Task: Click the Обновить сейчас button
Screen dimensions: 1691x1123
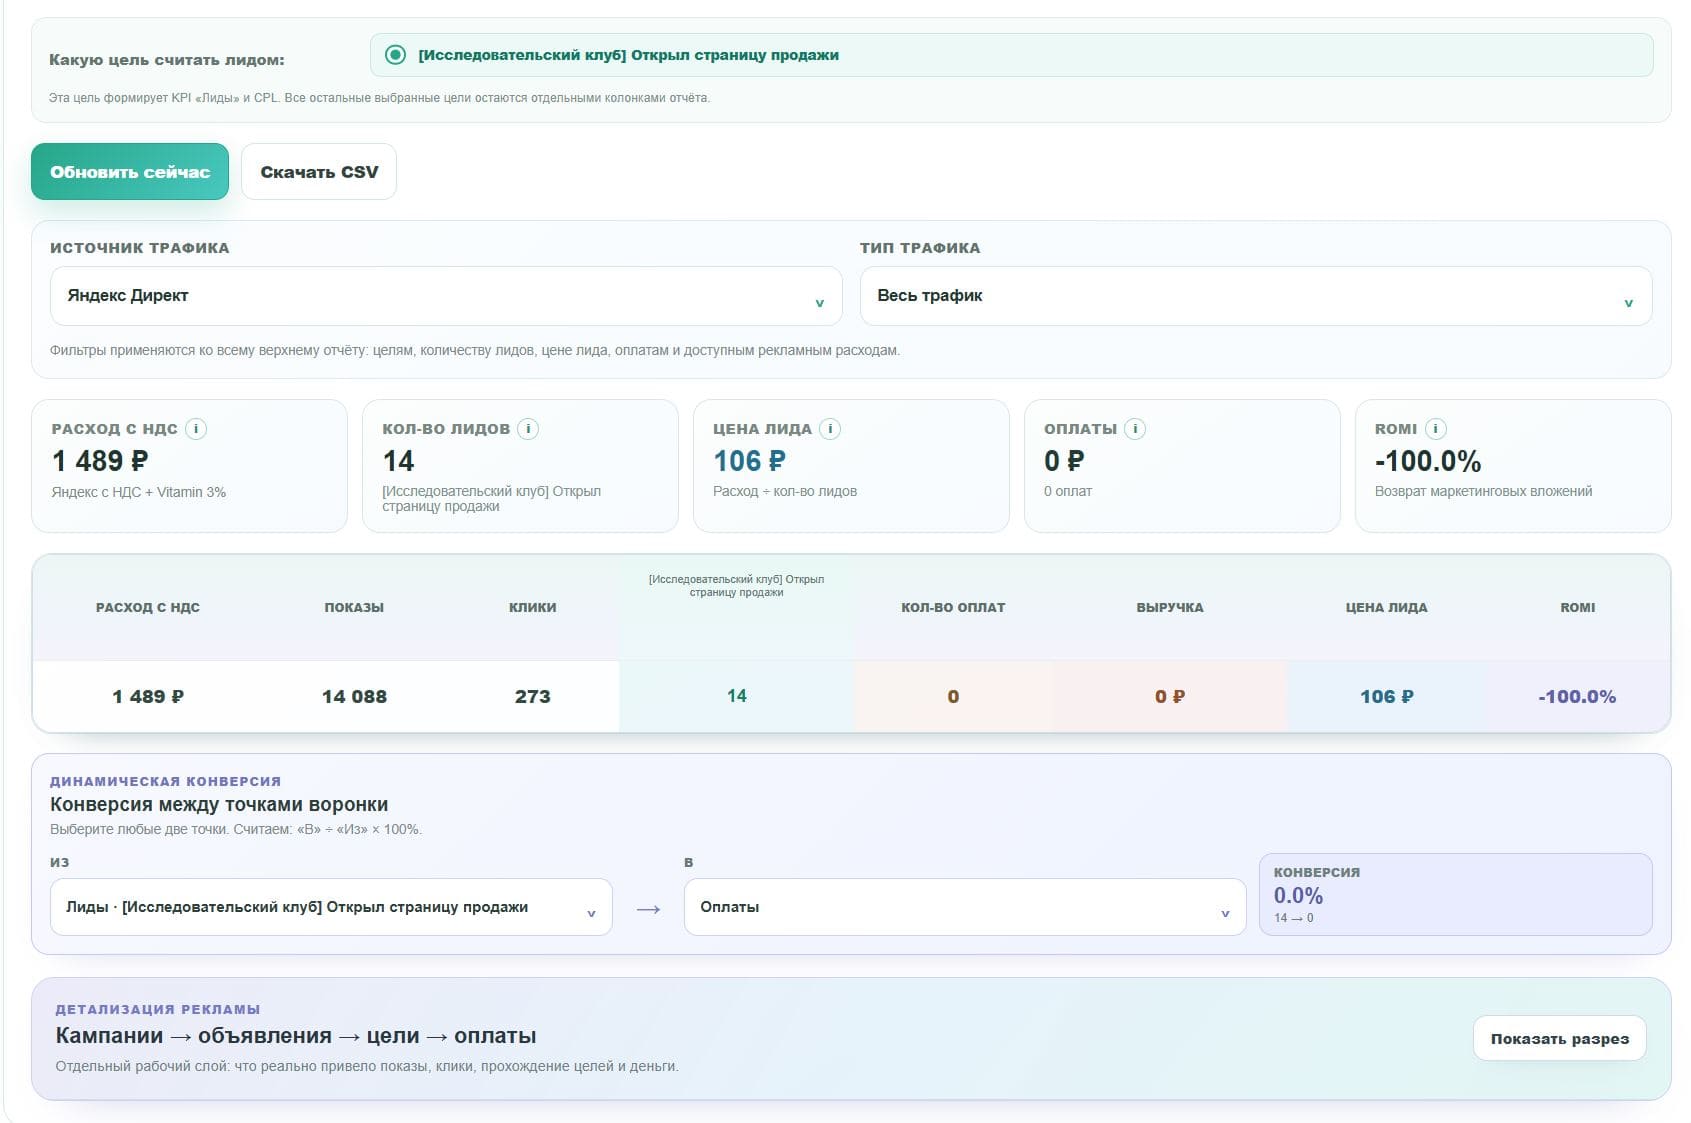Action: (x=130, y=172)
